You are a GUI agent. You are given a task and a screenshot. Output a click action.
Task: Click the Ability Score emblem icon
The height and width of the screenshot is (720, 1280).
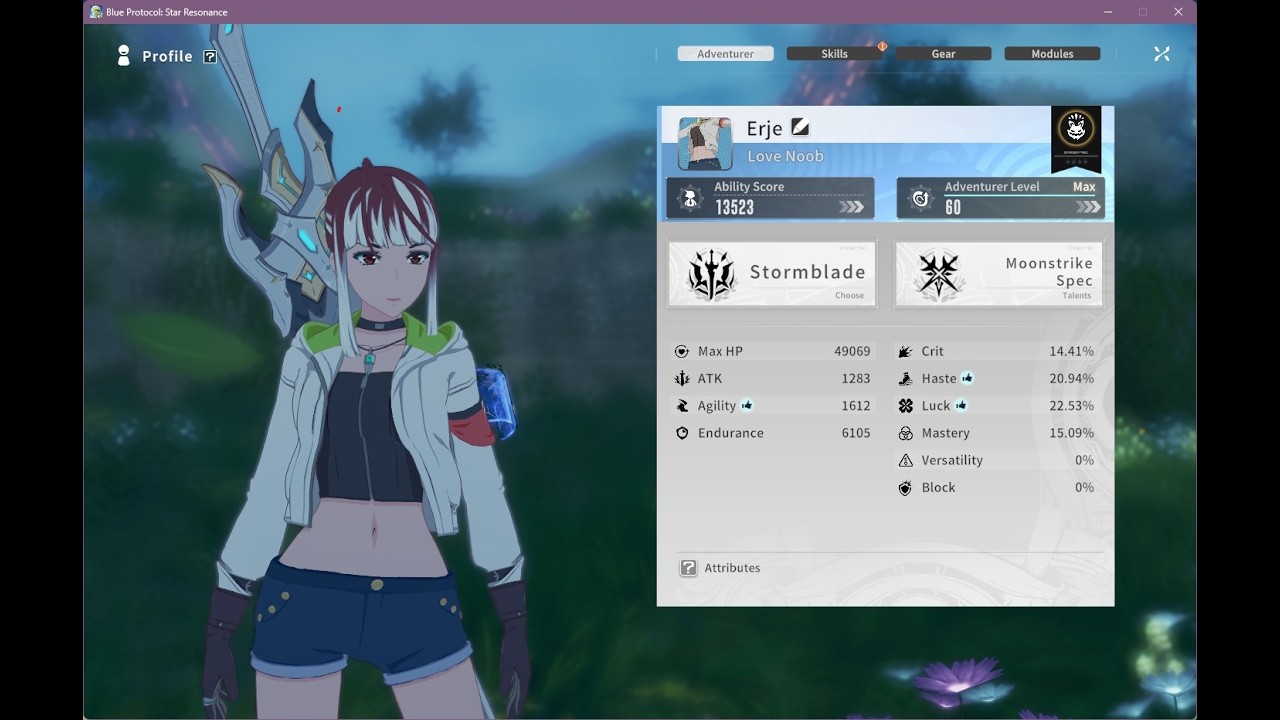click(689, 199)
